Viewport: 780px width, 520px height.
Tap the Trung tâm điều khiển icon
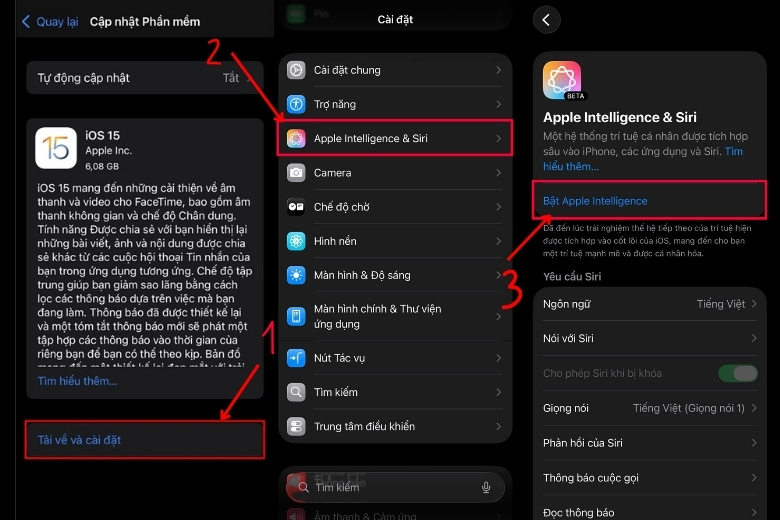click(x=296, y=426)
